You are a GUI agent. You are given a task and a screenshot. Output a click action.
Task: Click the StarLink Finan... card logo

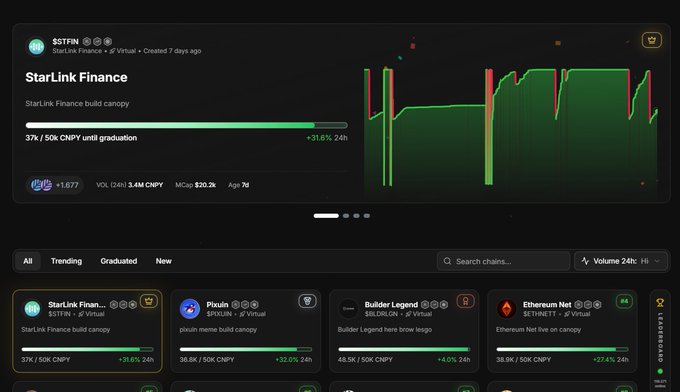33,309
